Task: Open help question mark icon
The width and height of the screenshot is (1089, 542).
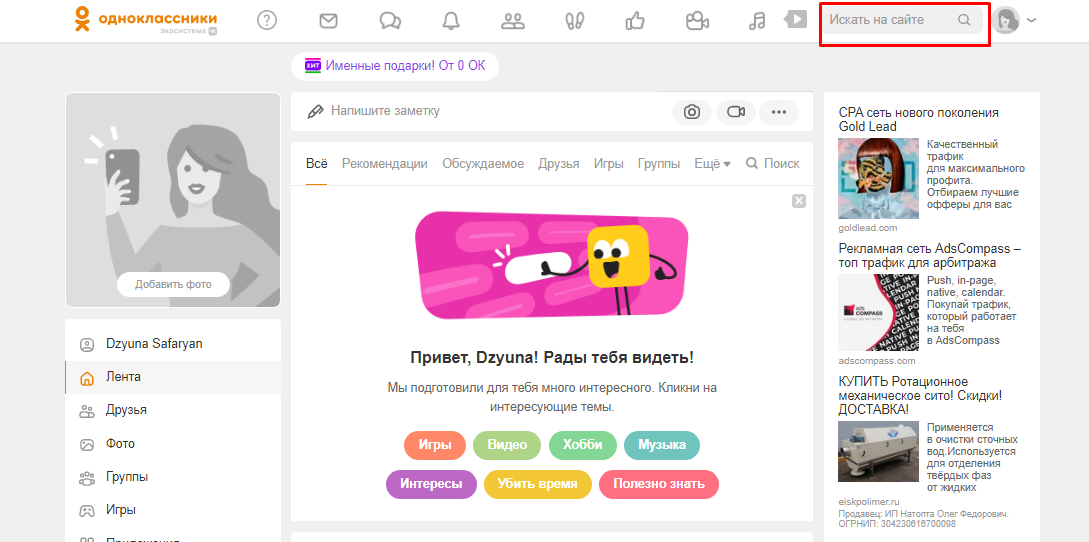Action: click(x=267, y=20)
